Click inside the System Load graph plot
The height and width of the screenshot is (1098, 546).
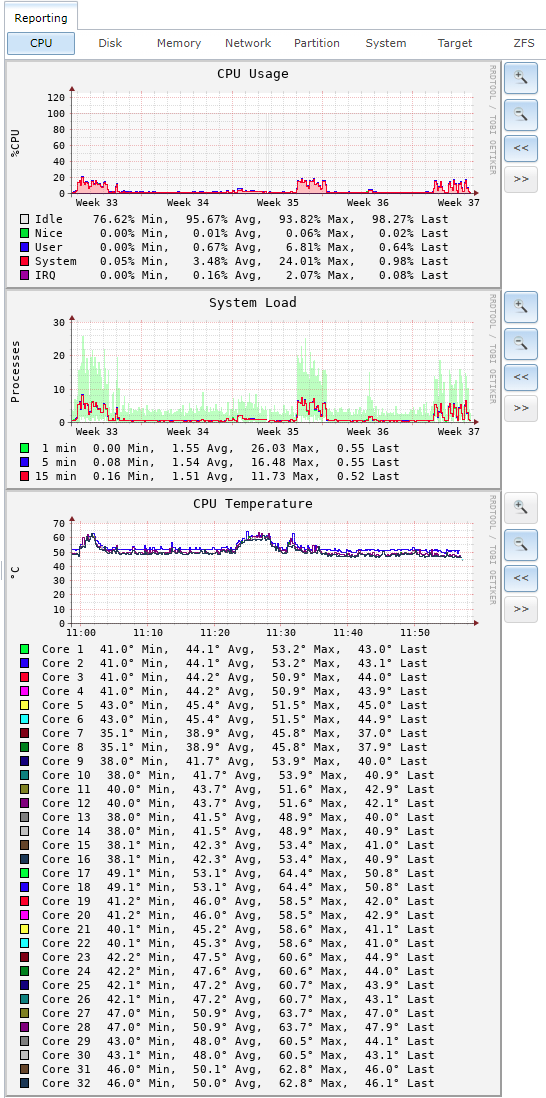coord(273,373)
